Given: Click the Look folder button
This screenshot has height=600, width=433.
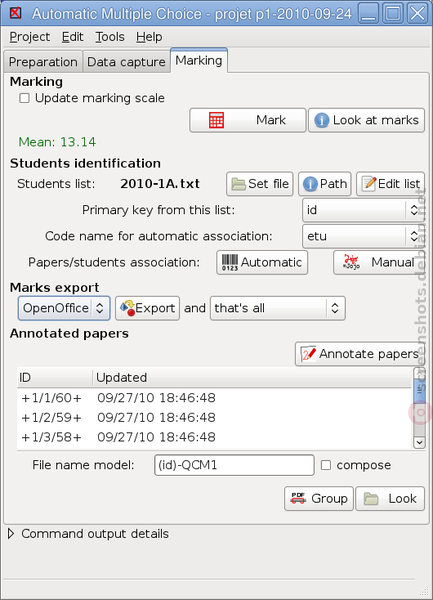Looking at the screenshot, I should (390, 499).
